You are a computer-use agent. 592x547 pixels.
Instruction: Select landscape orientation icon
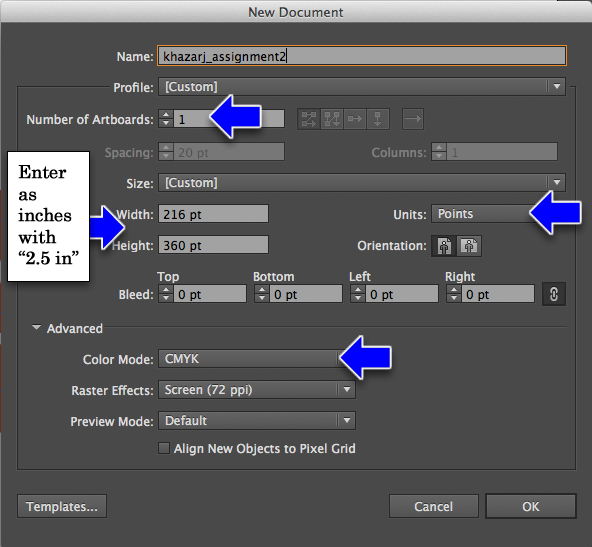[469, 246]
